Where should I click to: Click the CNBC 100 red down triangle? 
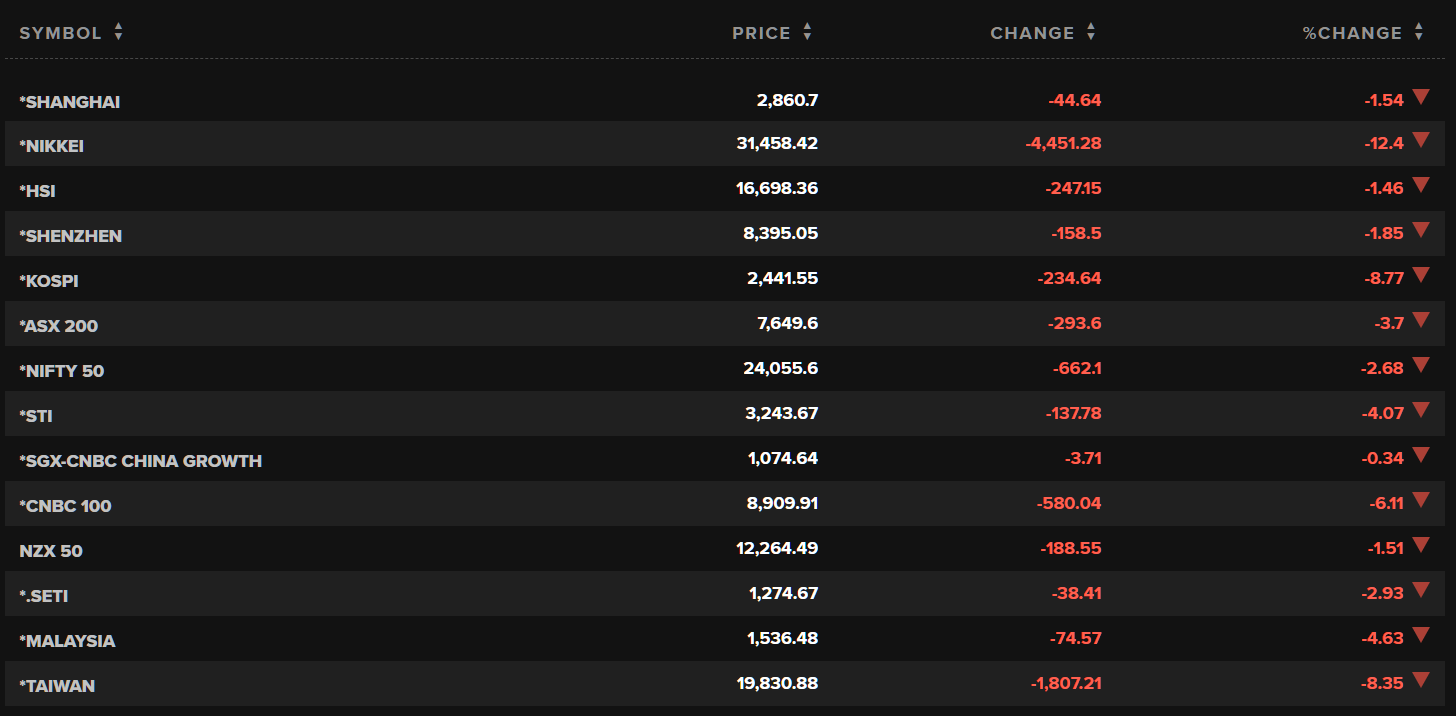tap(1421, 501)
